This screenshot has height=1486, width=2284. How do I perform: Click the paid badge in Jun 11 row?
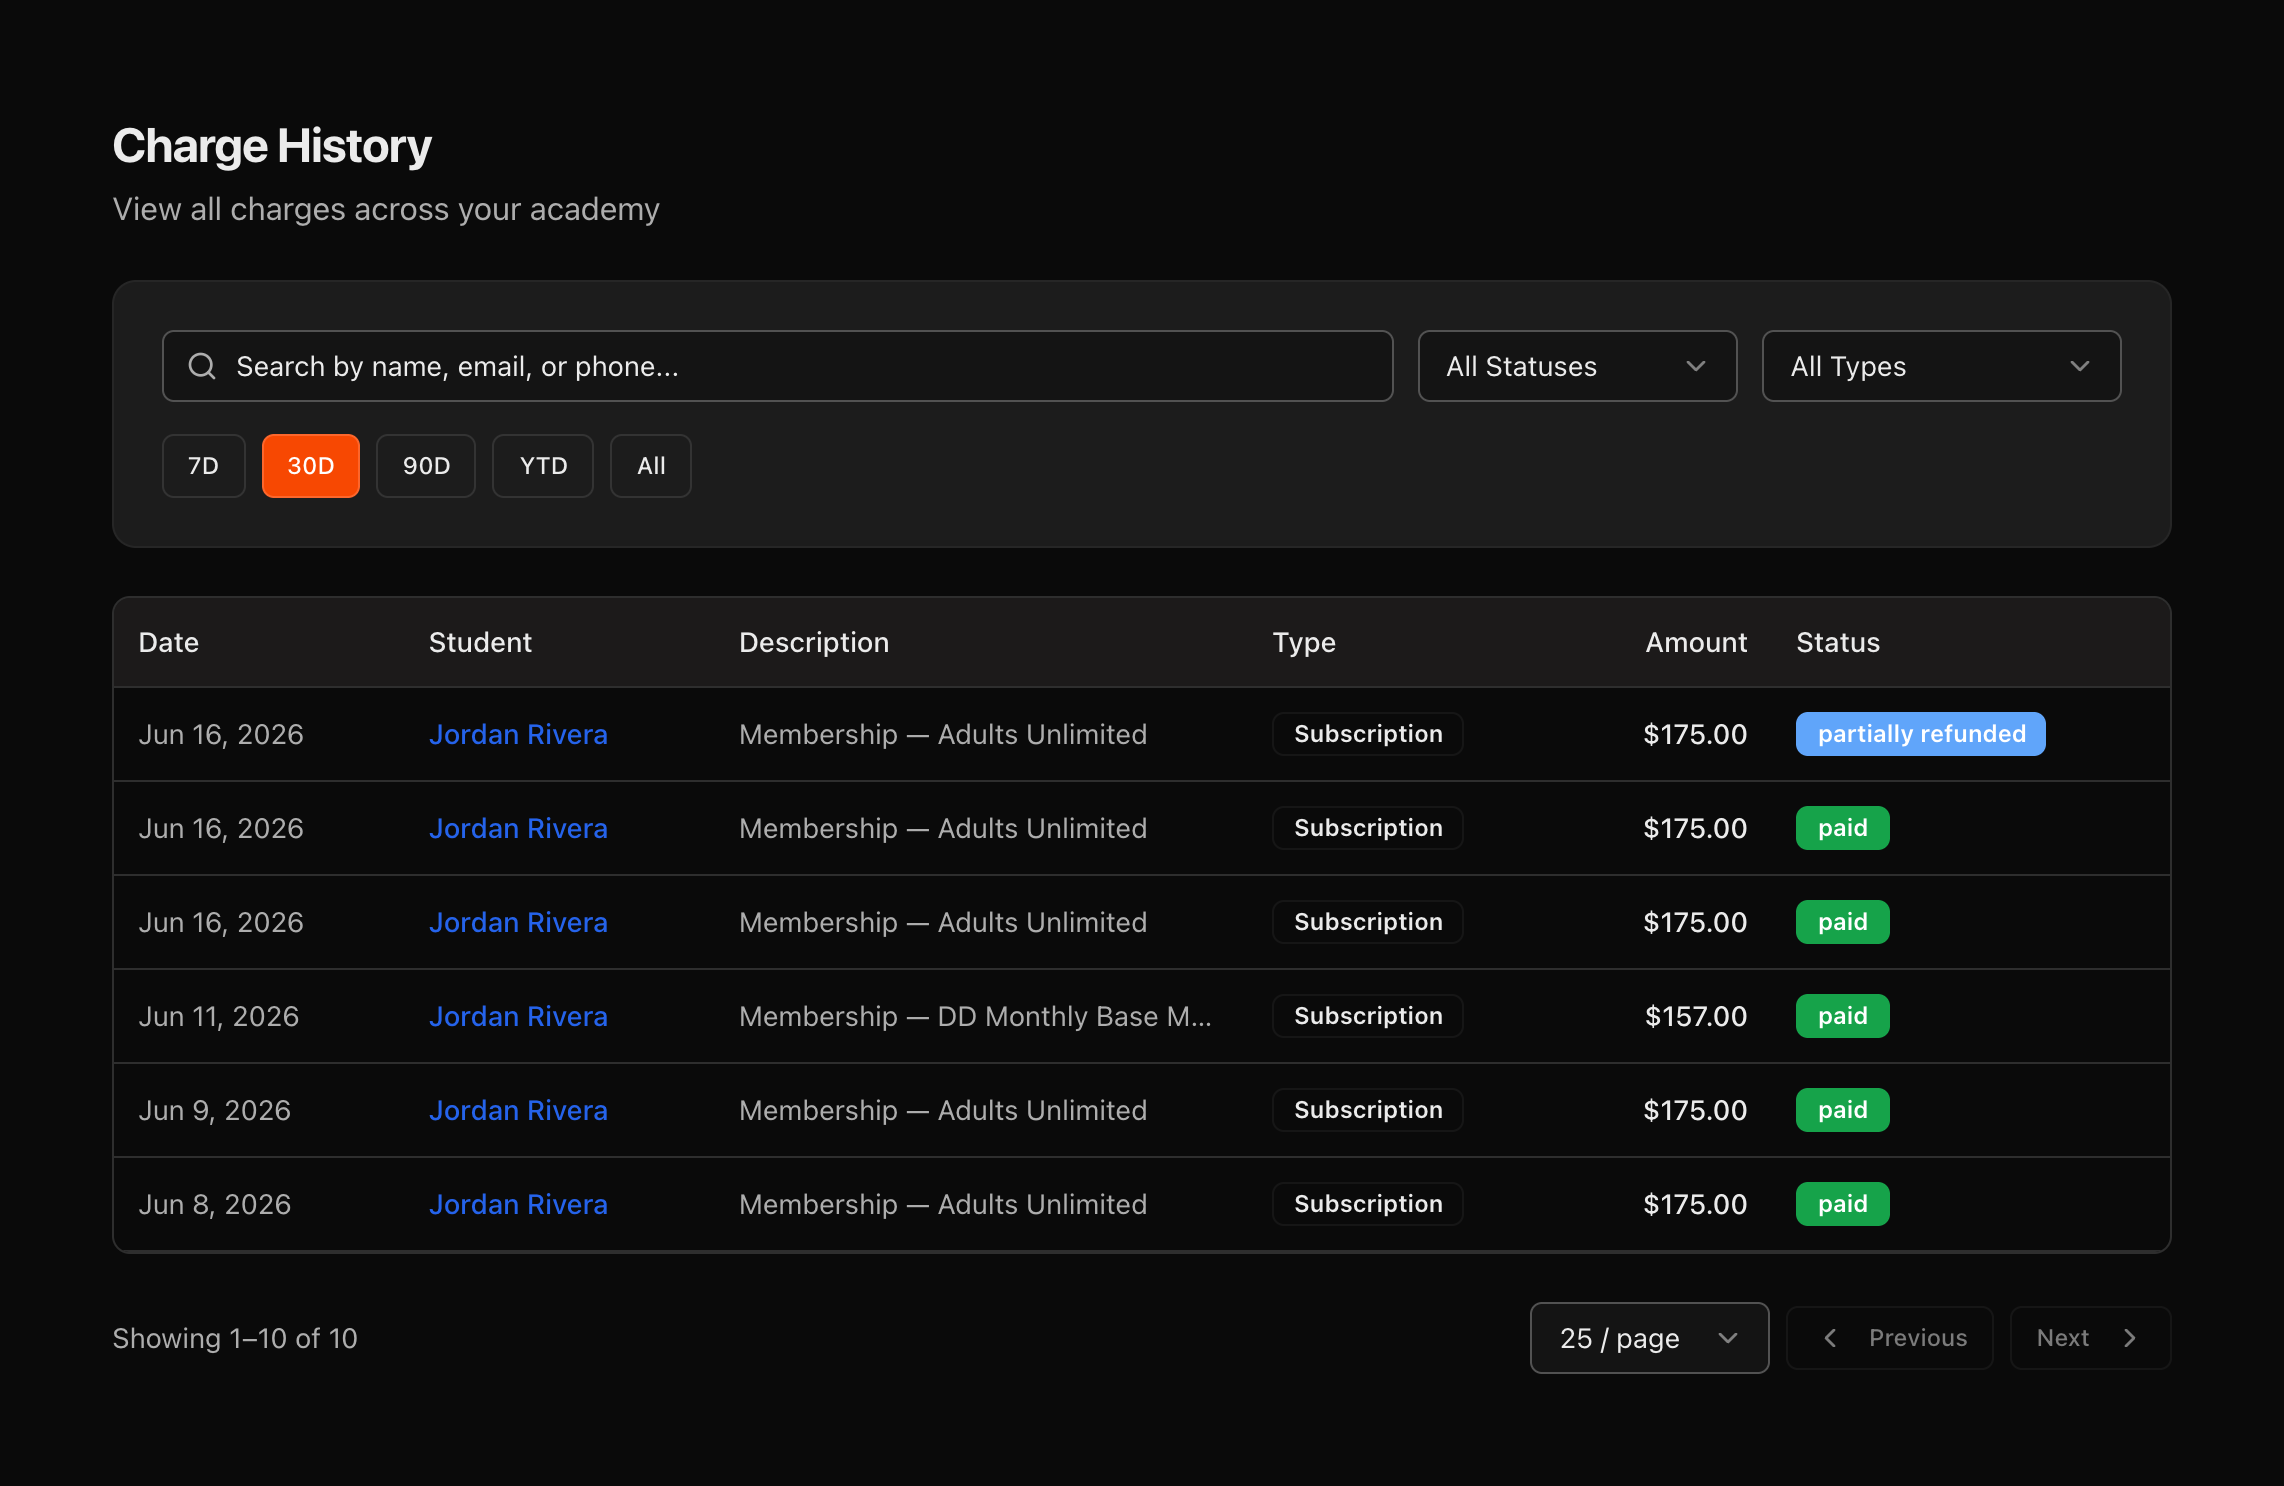point(1843,1016)
